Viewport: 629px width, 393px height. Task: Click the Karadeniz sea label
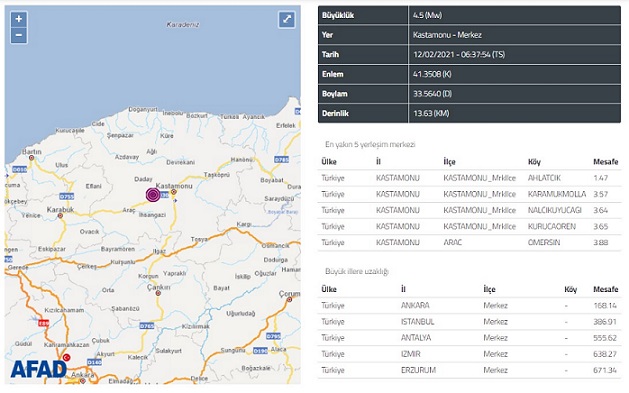pyautogui.click(x=183, y=25)
